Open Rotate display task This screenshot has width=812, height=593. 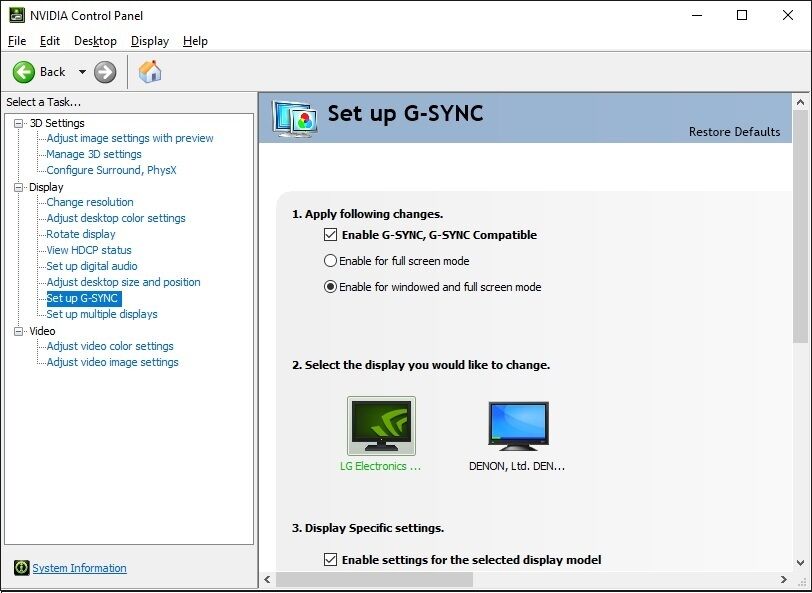(x=81, y=234)
